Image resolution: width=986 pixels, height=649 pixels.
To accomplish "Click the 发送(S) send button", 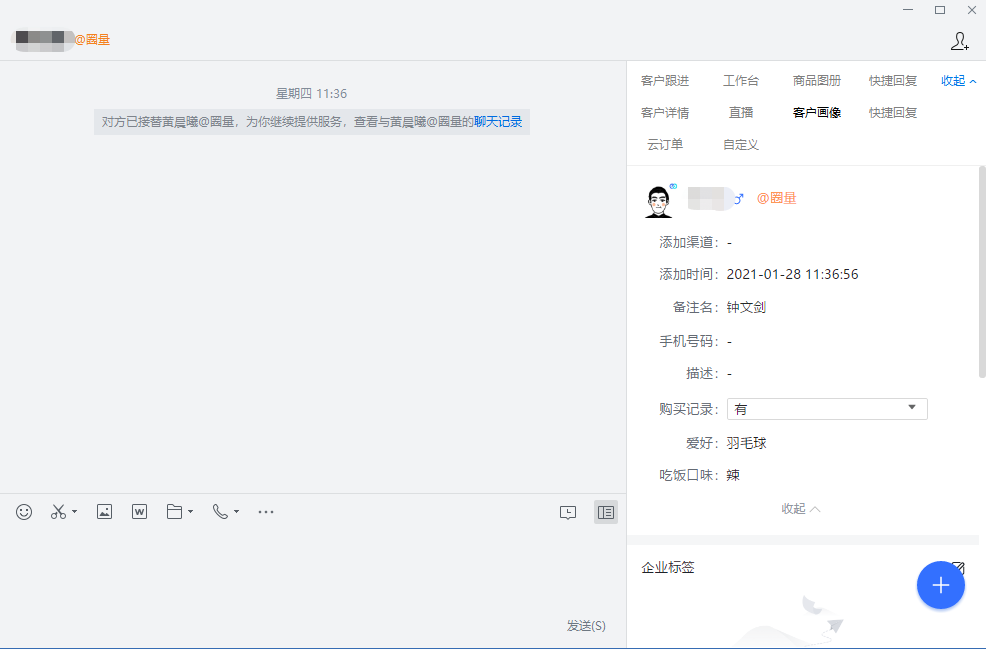I will (586, 626).
